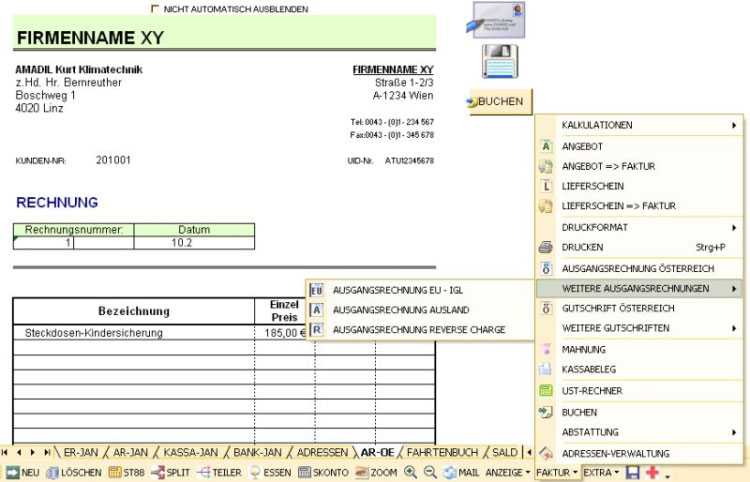Click the envelope mail icon at top

pyautogui.click(x=497, y=20)
